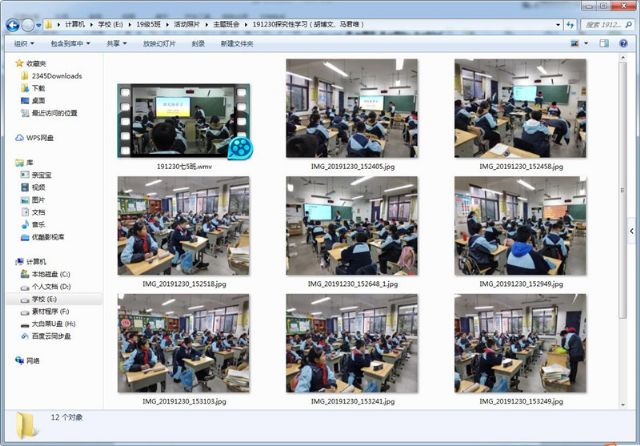
Task: Click the folder icon in the address bar
Action: pos(48,25)
